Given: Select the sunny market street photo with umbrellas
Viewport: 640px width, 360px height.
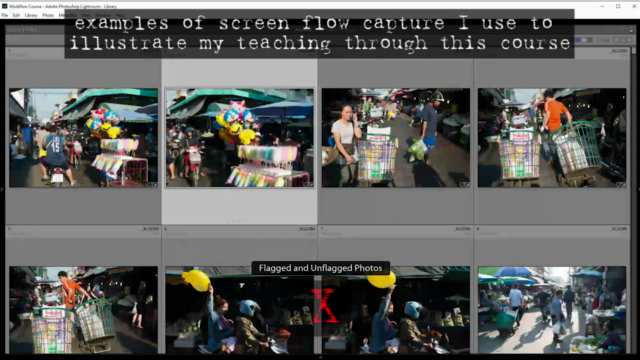Looking at the screenshot, I should (552, 310).
